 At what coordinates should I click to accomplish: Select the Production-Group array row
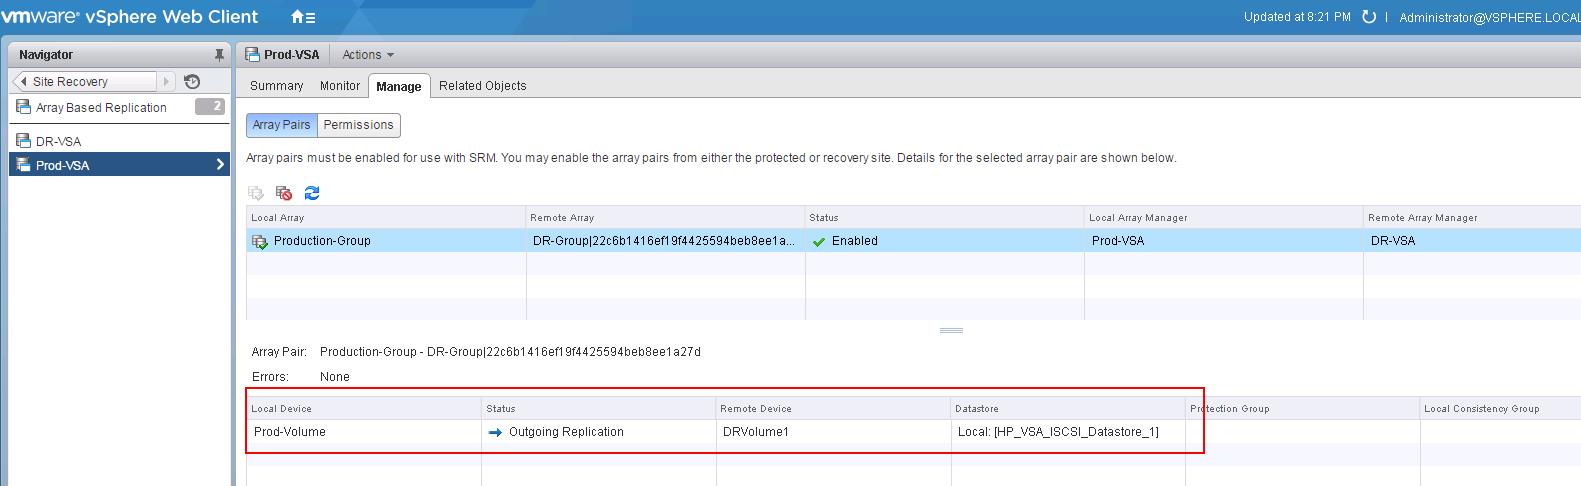point(913,241)
